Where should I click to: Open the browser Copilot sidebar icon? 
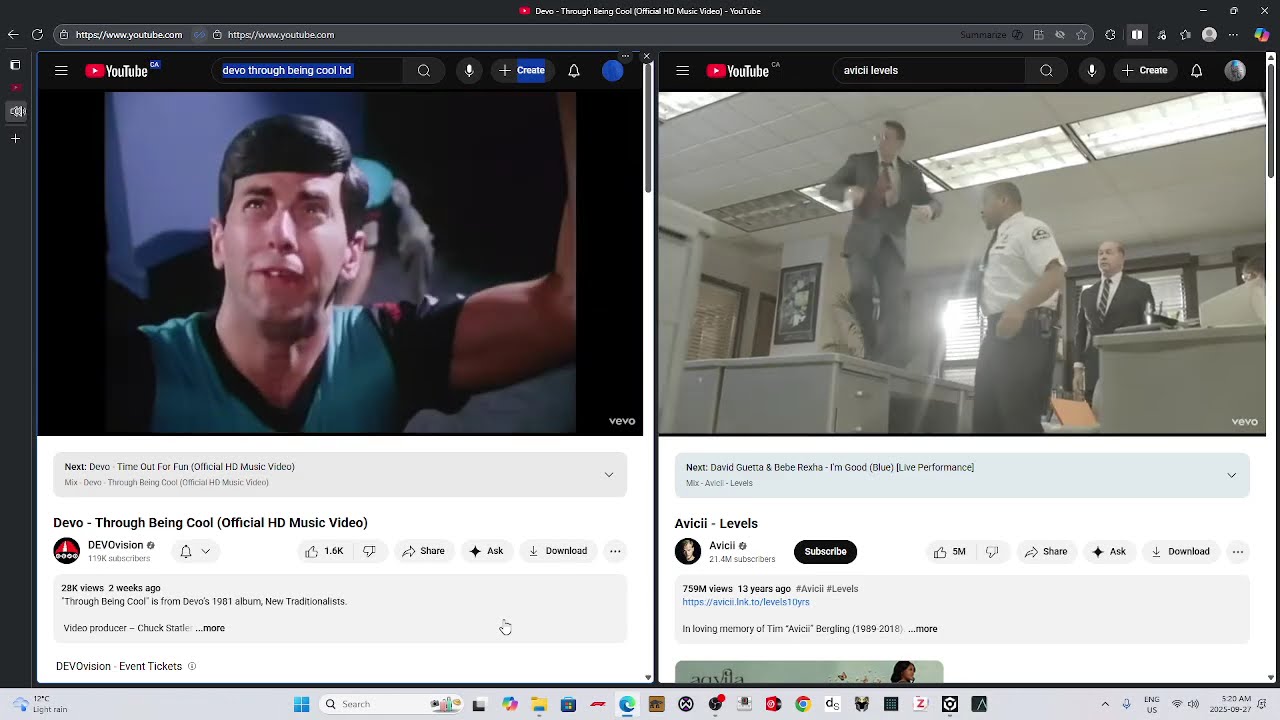click(1261, 34)
